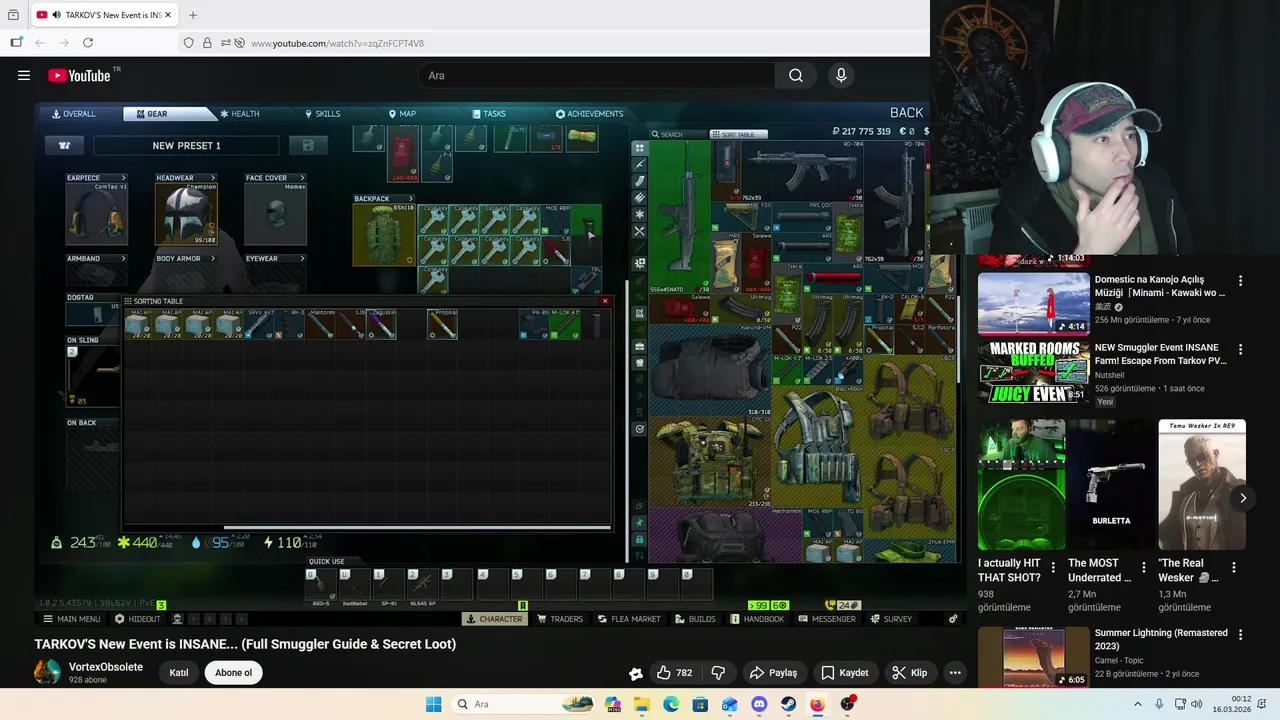Open MAIN MENU in Tarkov bottom bar
The width and height of the screenshot is (1280, 720).
coord(72,619)
